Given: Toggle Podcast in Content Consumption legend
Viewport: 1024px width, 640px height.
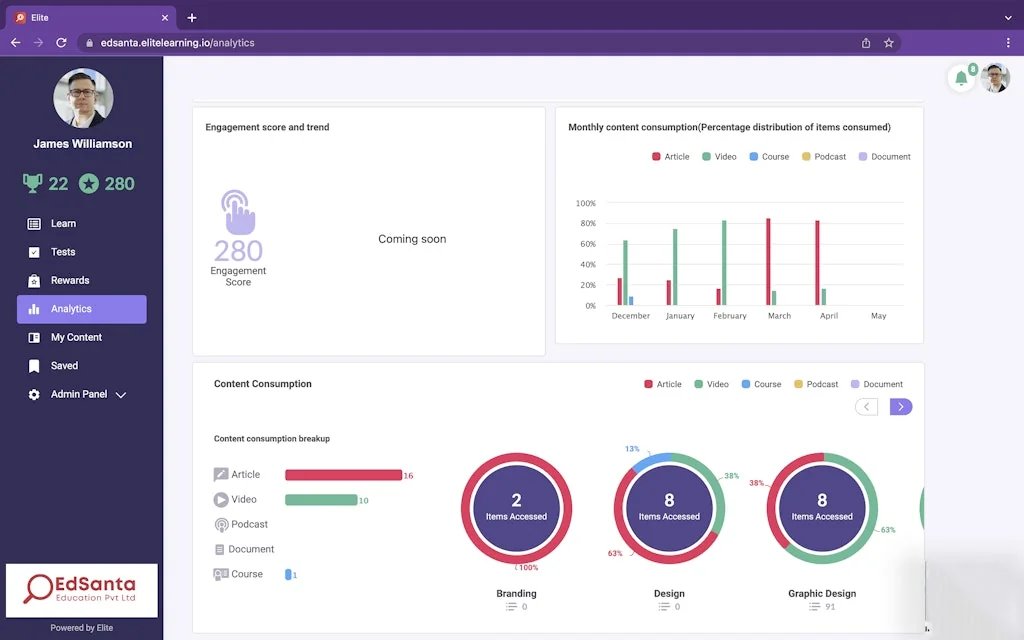Looking at the screenshot, I should pos(815,384).
